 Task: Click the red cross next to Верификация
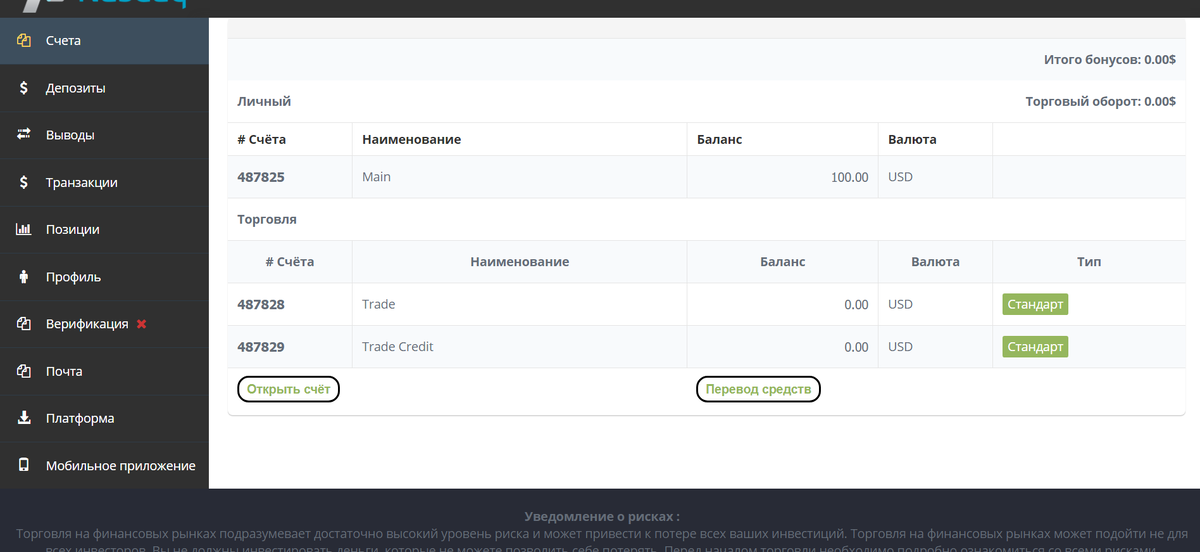(141, 324)
